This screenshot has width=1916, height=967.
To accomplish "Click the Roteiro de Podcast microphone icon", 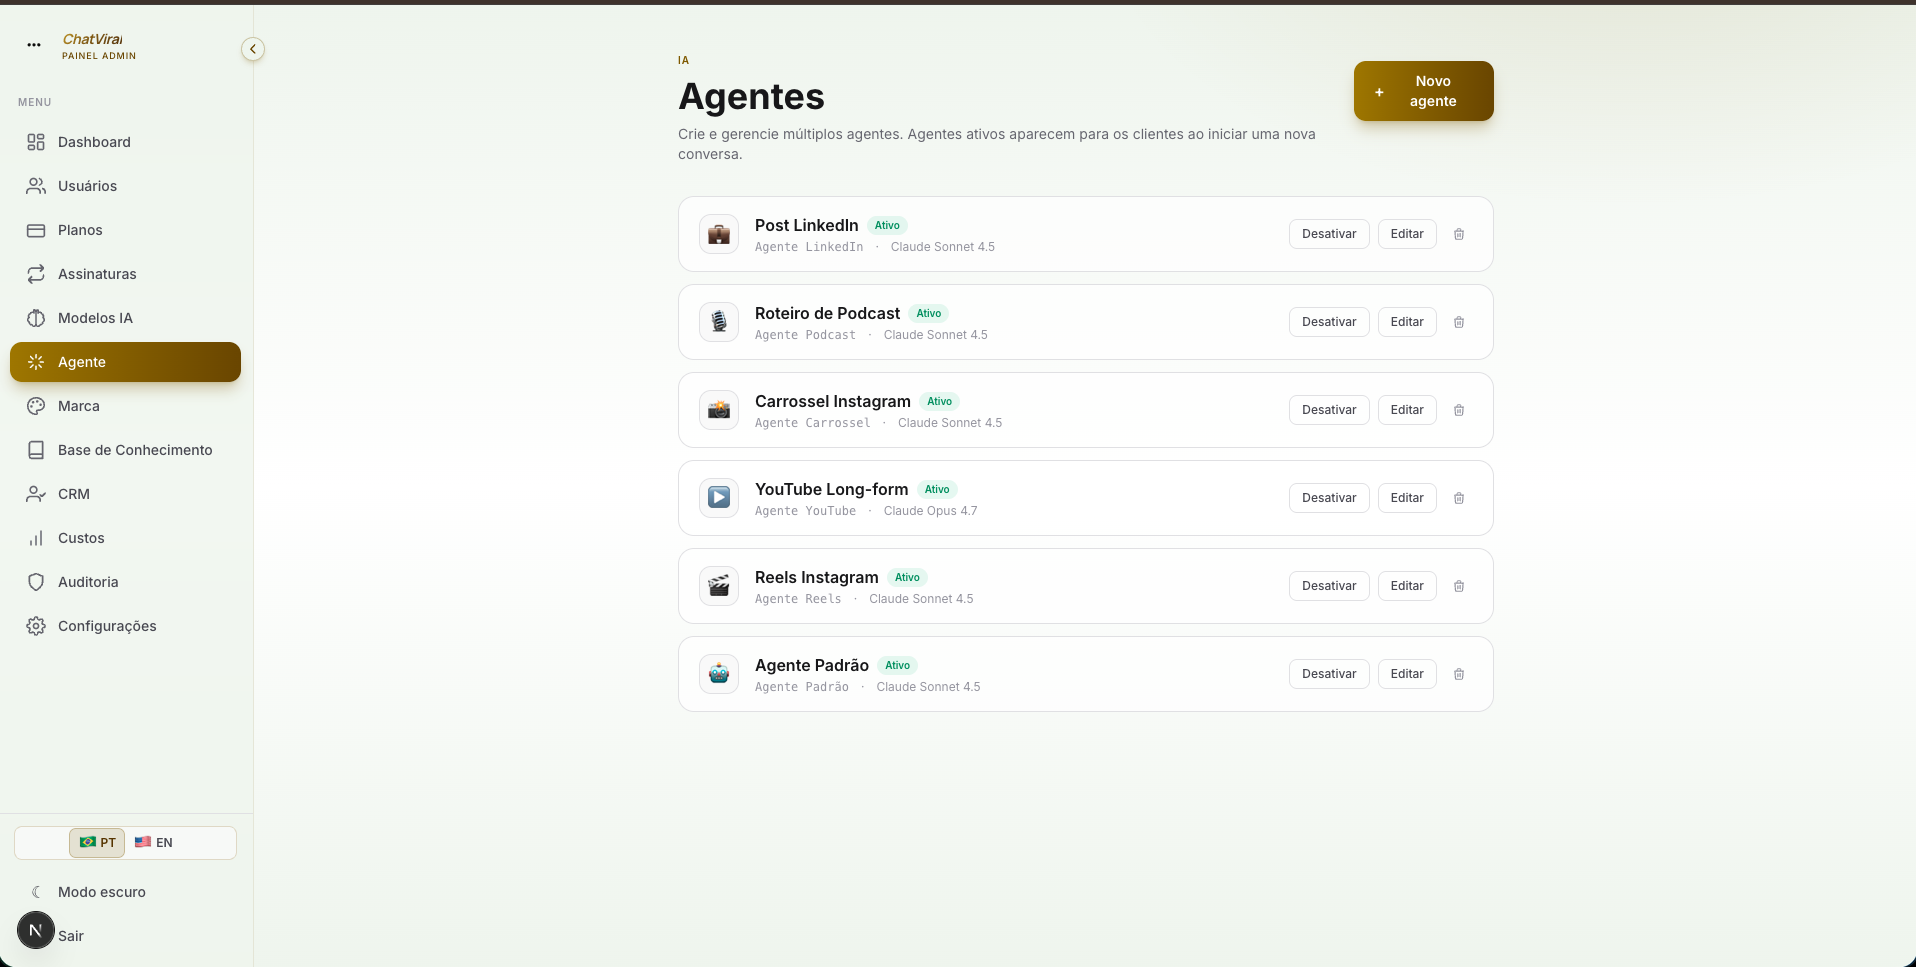I will coord(719,322).
